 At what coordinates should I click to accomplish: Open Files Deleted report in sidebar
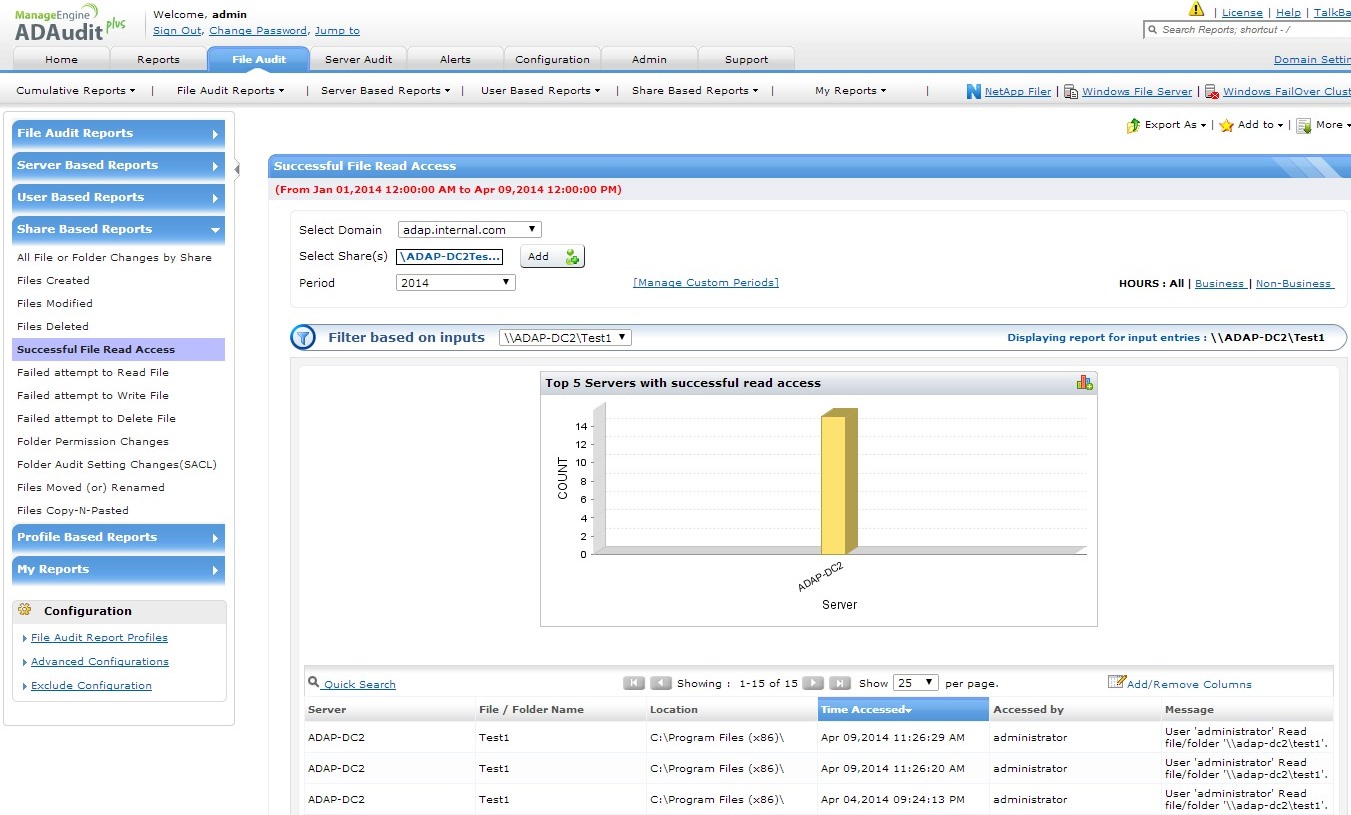[x=53, y=327]
